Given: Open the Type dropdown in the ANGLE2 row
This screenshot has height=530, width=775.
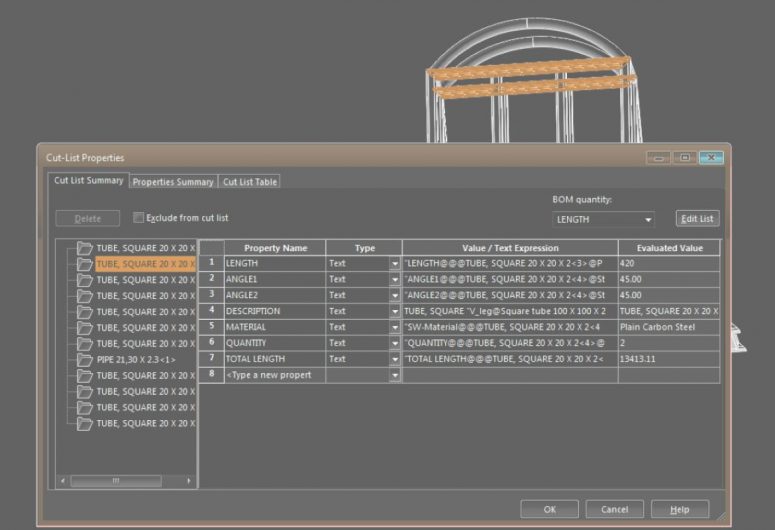Looking at the screenshot, I should click(x=394, y=295).
